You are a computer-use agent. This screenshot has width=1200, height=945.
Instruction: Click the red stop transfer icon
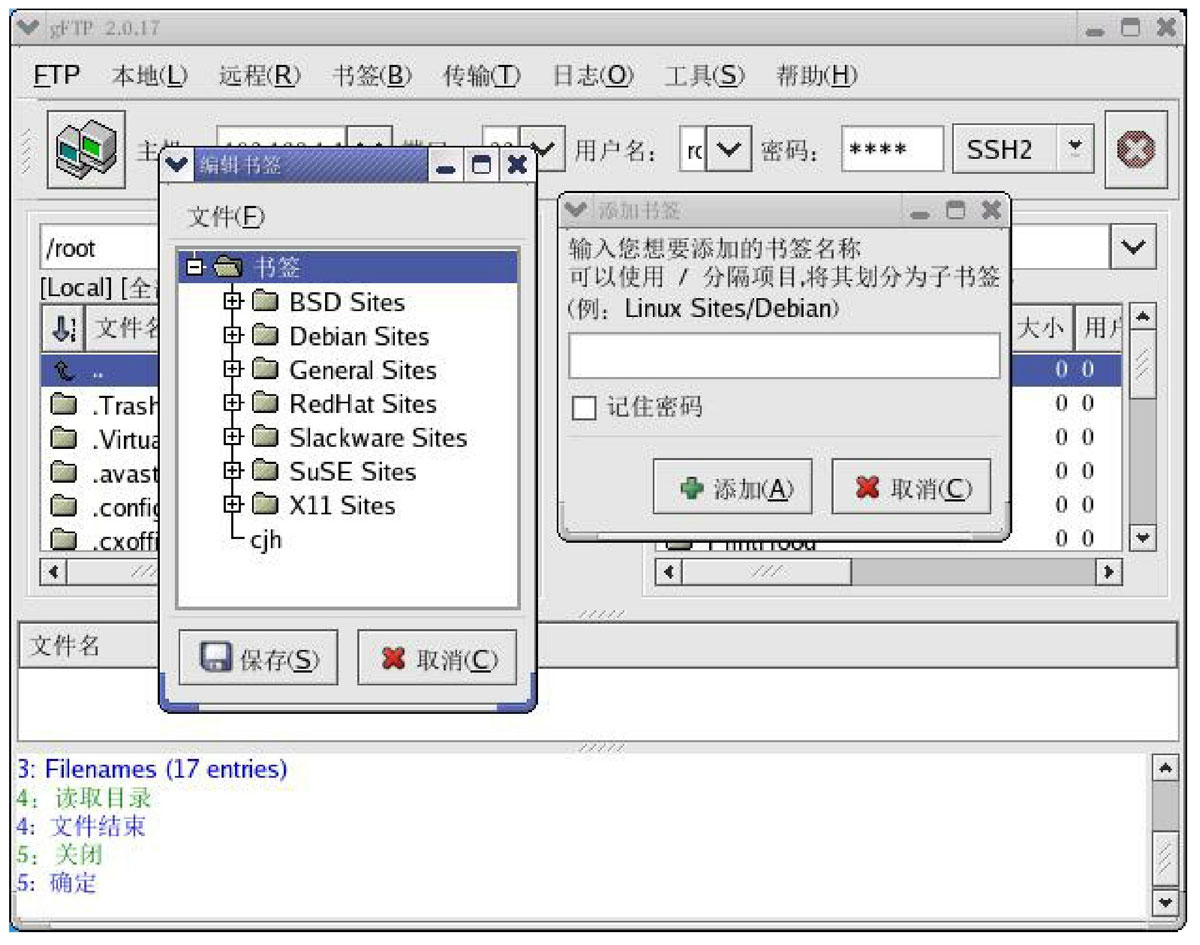click(x=1136, y=150)
